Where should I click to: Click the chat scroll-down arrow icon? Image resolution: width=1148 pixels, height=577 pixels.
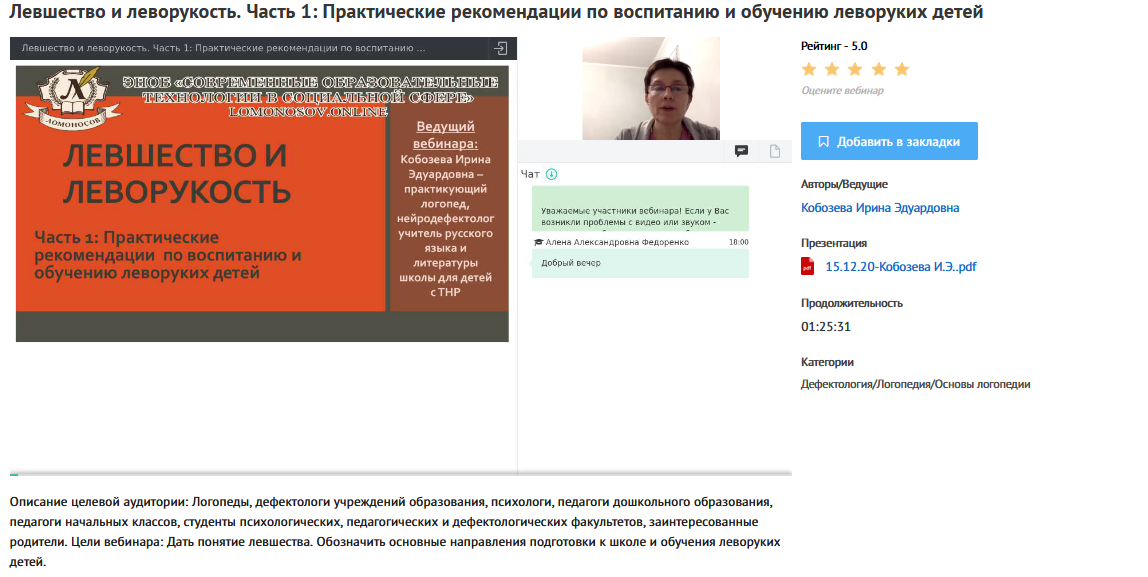552,174
